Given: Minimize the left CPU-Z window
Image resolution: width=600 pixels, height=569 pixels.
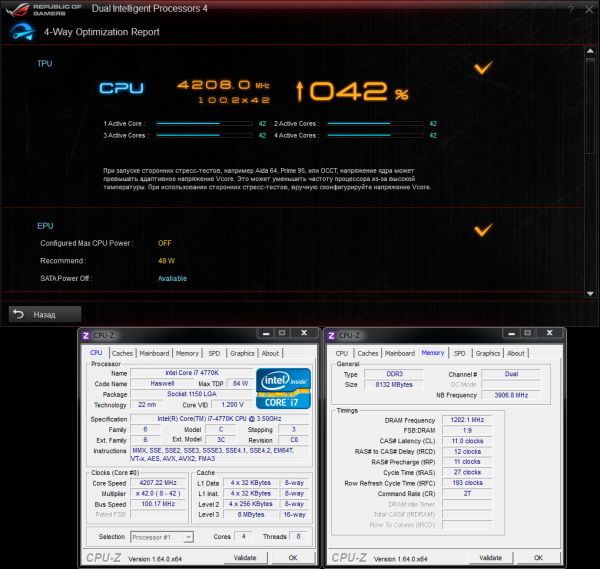Looking at the screenshot, I should [x=266, y=333].
